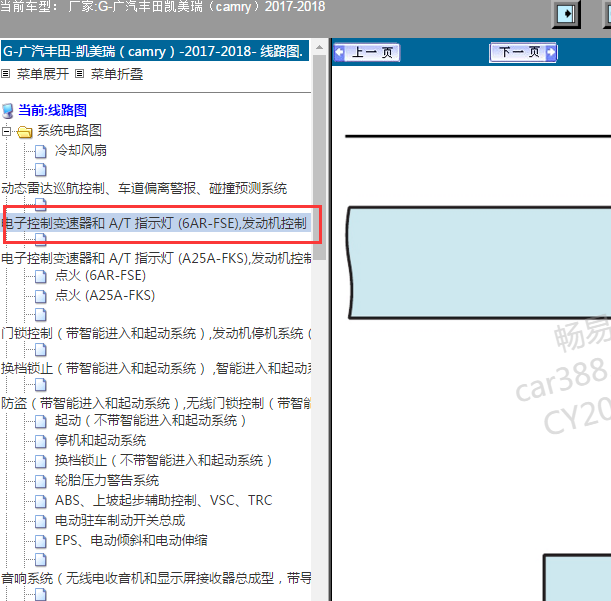Click the panel toggle arrow icon in header
The width and height of the screenshot is (611, 601).
[566, 14]
